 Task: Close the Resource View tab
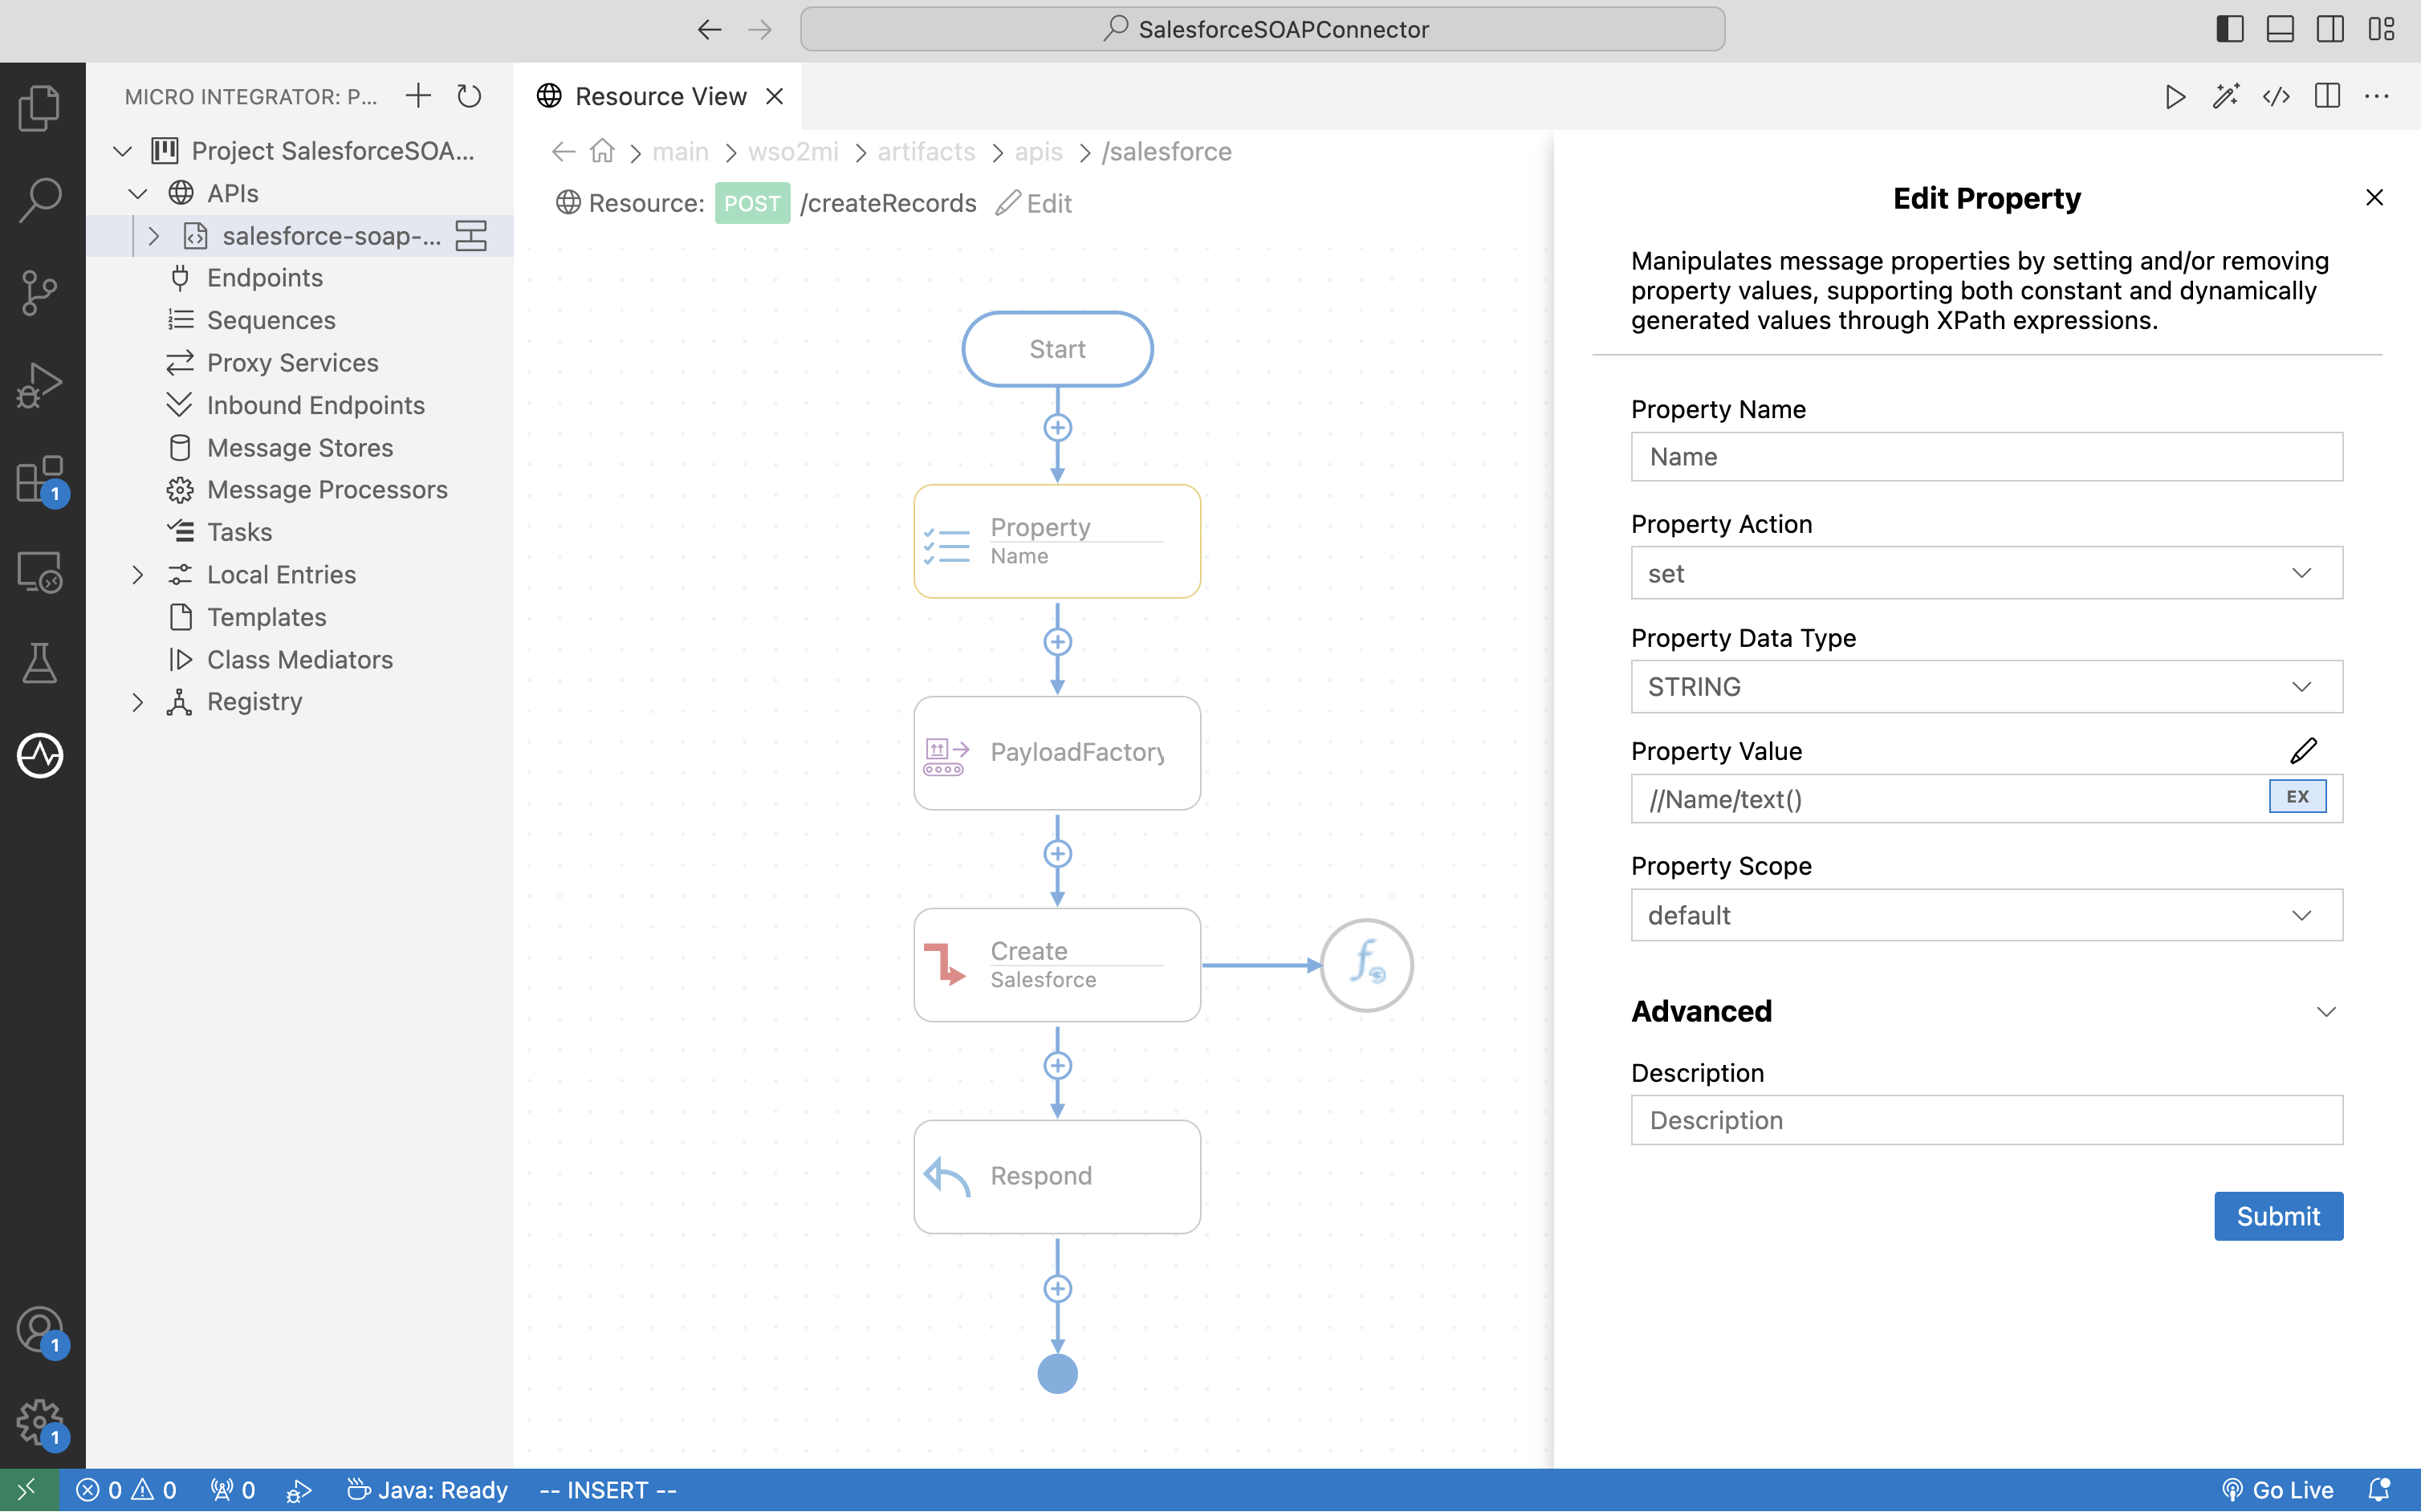click(774, 96)
